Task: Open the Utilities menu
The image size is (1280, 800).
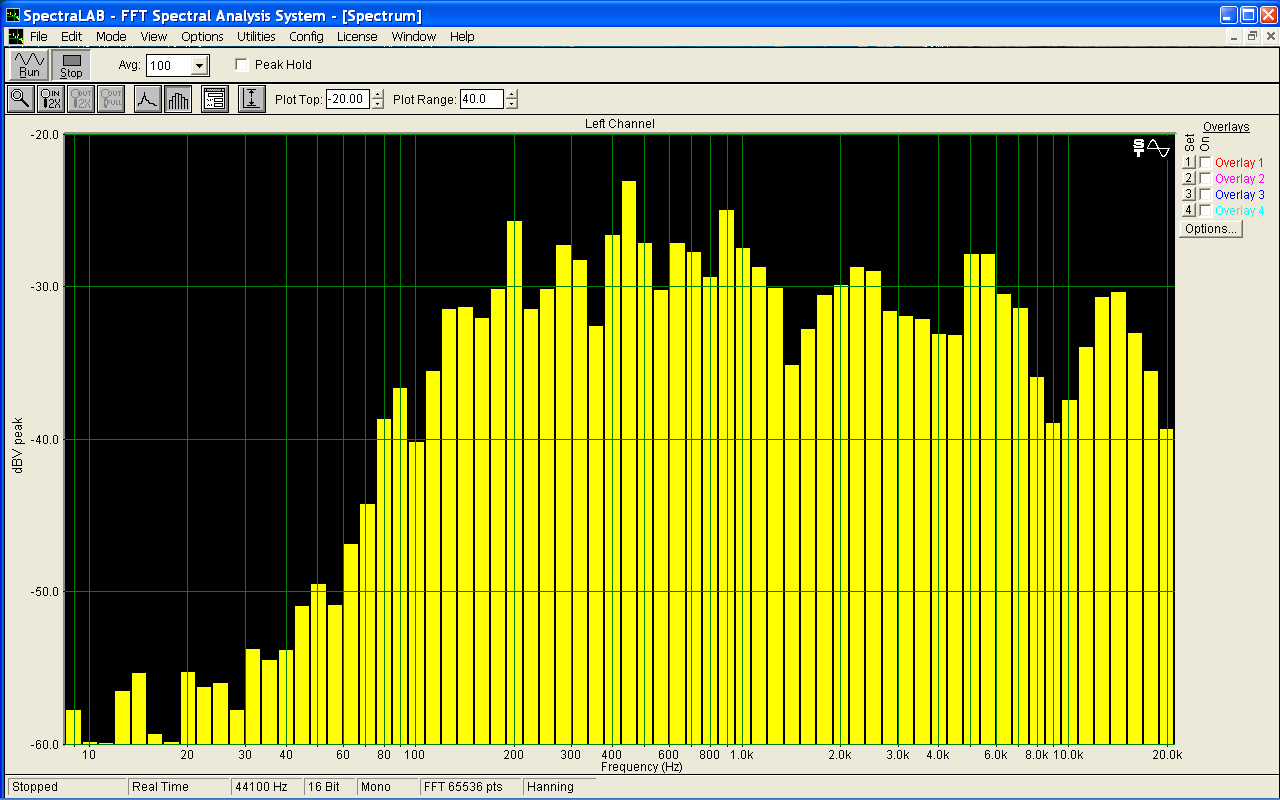Action: (256, 36)
